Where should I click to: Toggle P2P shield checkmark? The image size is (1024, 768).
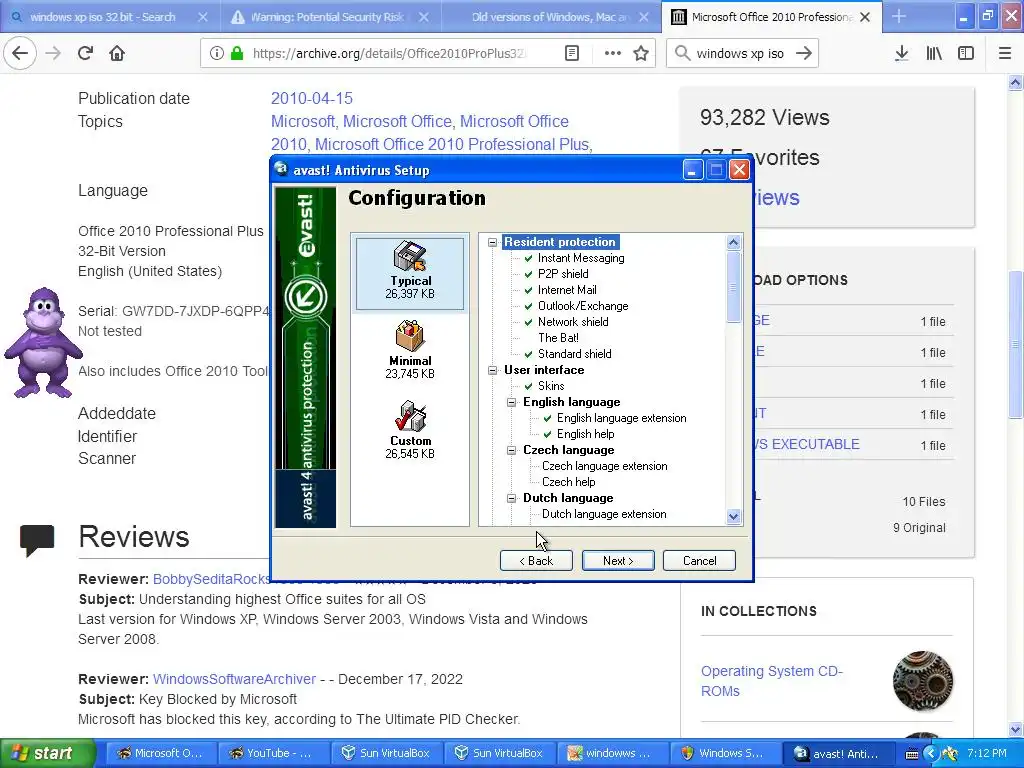528,274
